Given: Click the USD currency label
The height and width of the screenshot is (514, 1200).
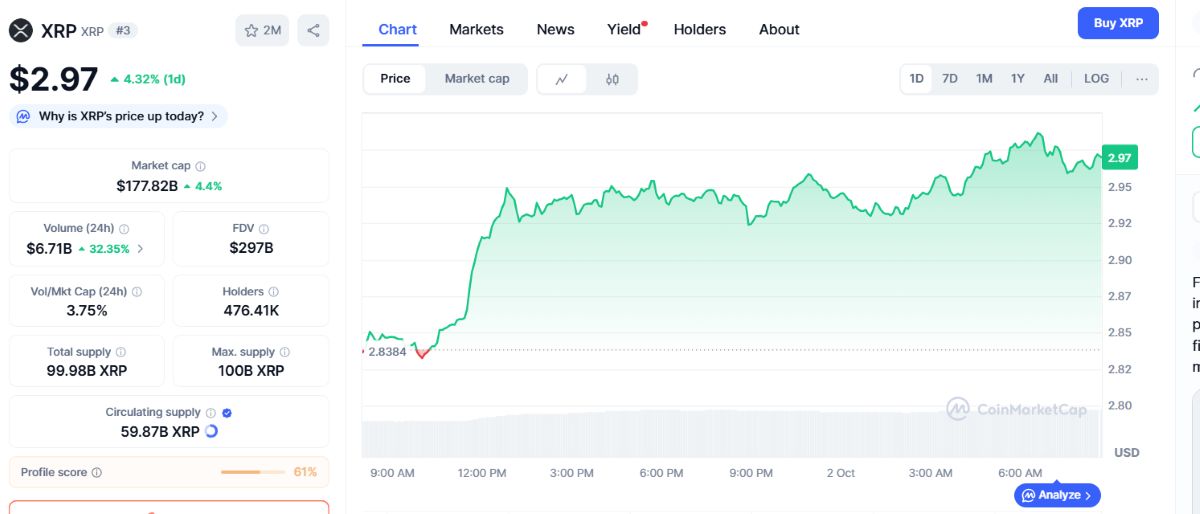Looking at the screenshot, I should (x=1127, y=453).
